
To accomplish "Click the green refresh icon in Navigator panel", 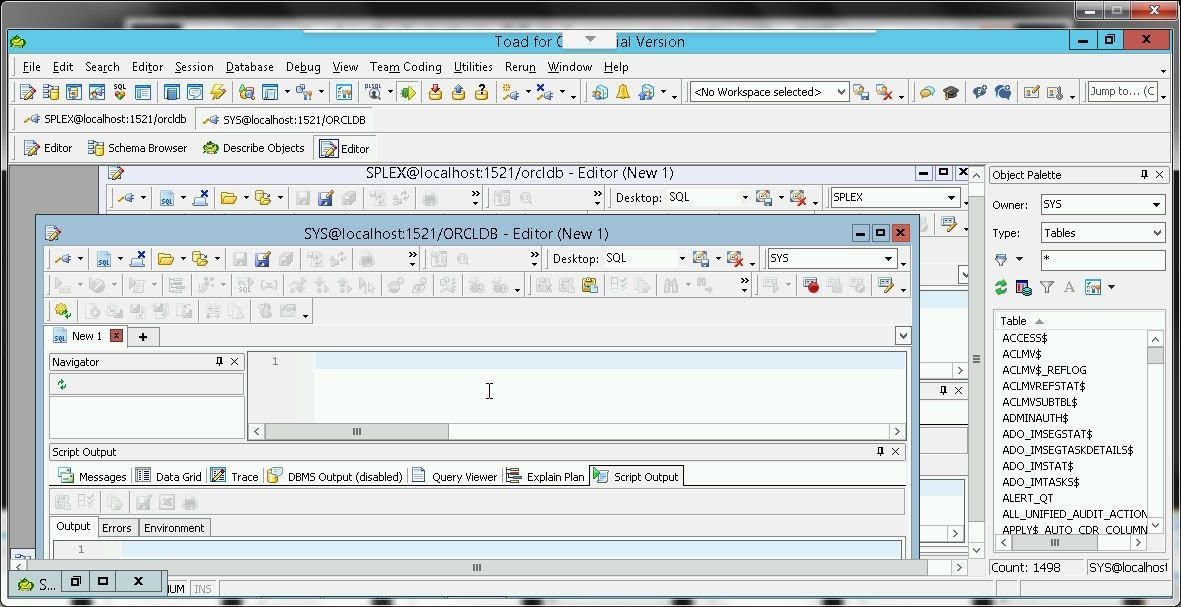I will pos(62,385).
